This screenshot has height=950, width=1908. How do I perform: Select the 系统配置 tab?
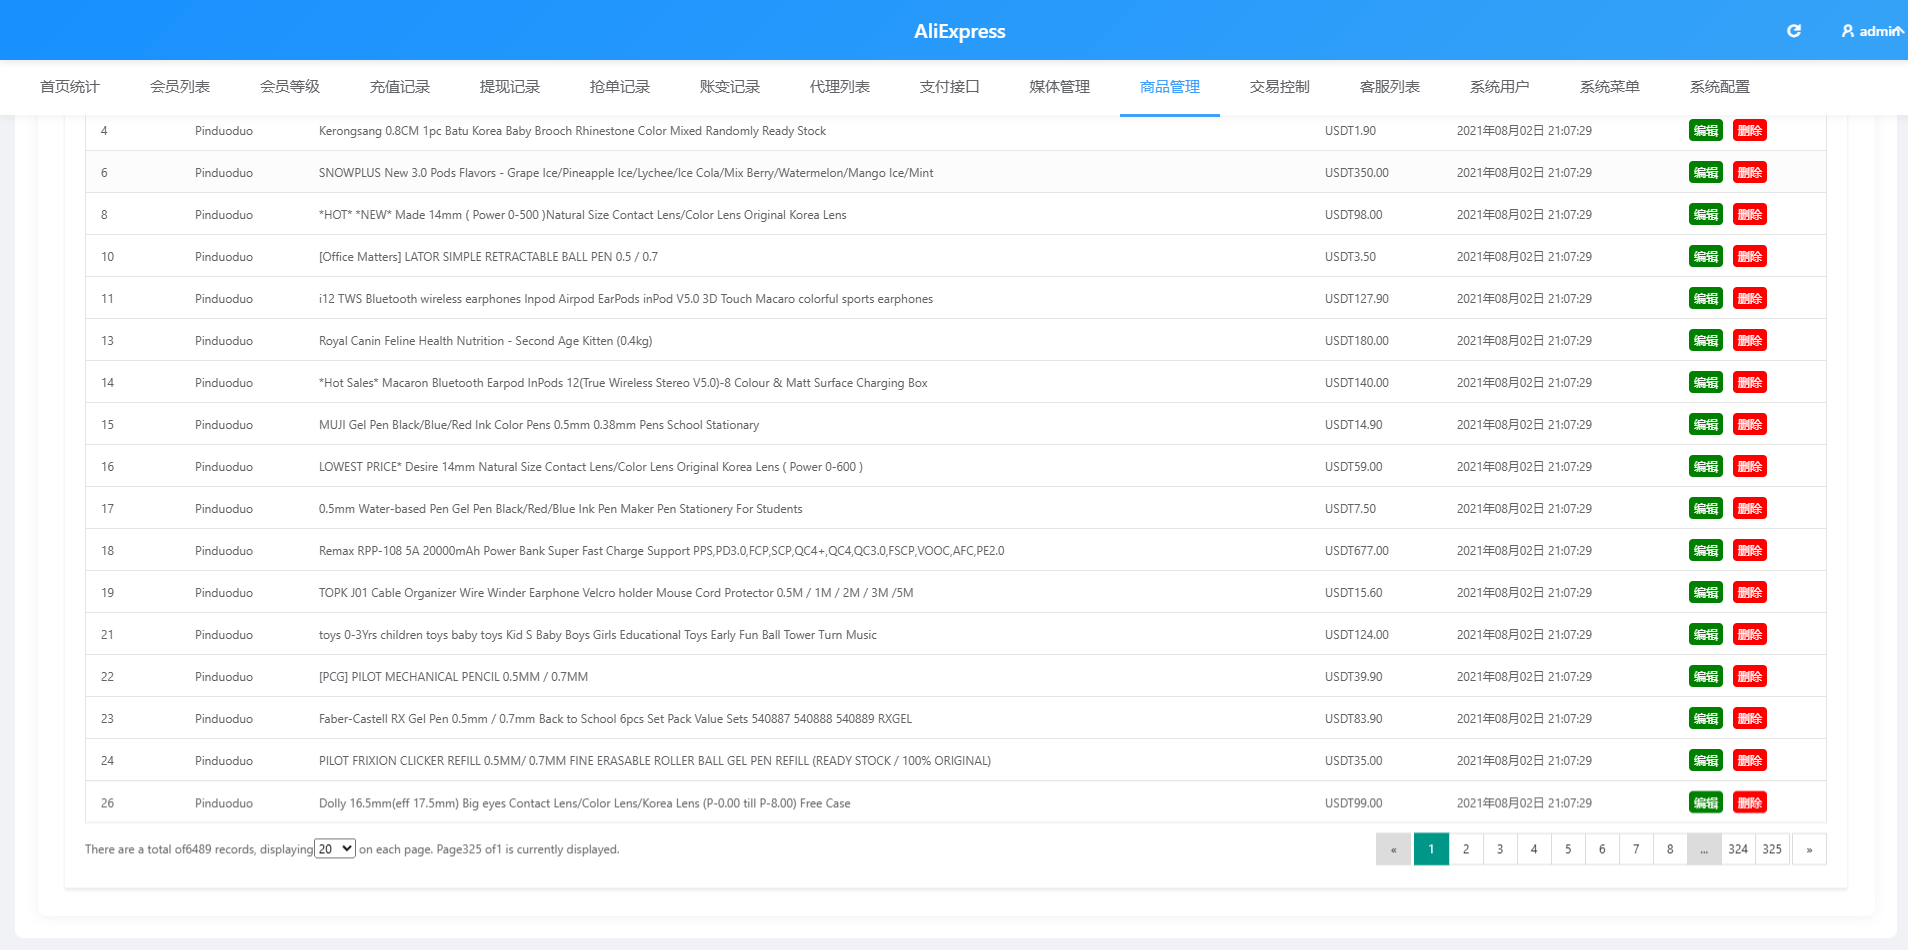[1720, 87]
